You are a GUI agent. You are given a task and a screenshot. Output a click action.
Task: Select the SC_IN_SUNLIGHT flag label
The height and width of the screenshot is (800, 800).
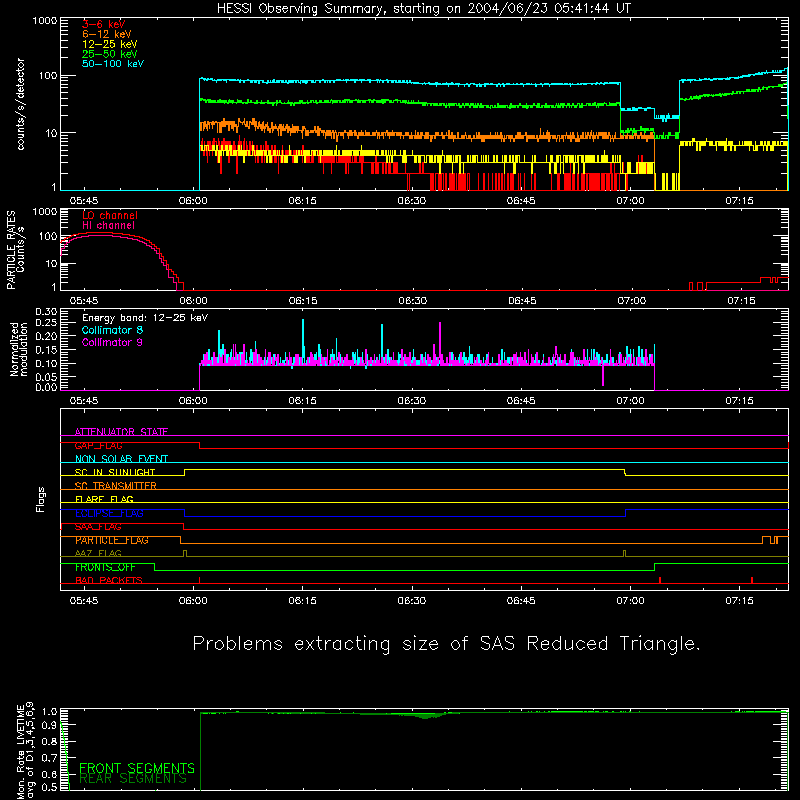pyautogui.click(x=115, y=472)
